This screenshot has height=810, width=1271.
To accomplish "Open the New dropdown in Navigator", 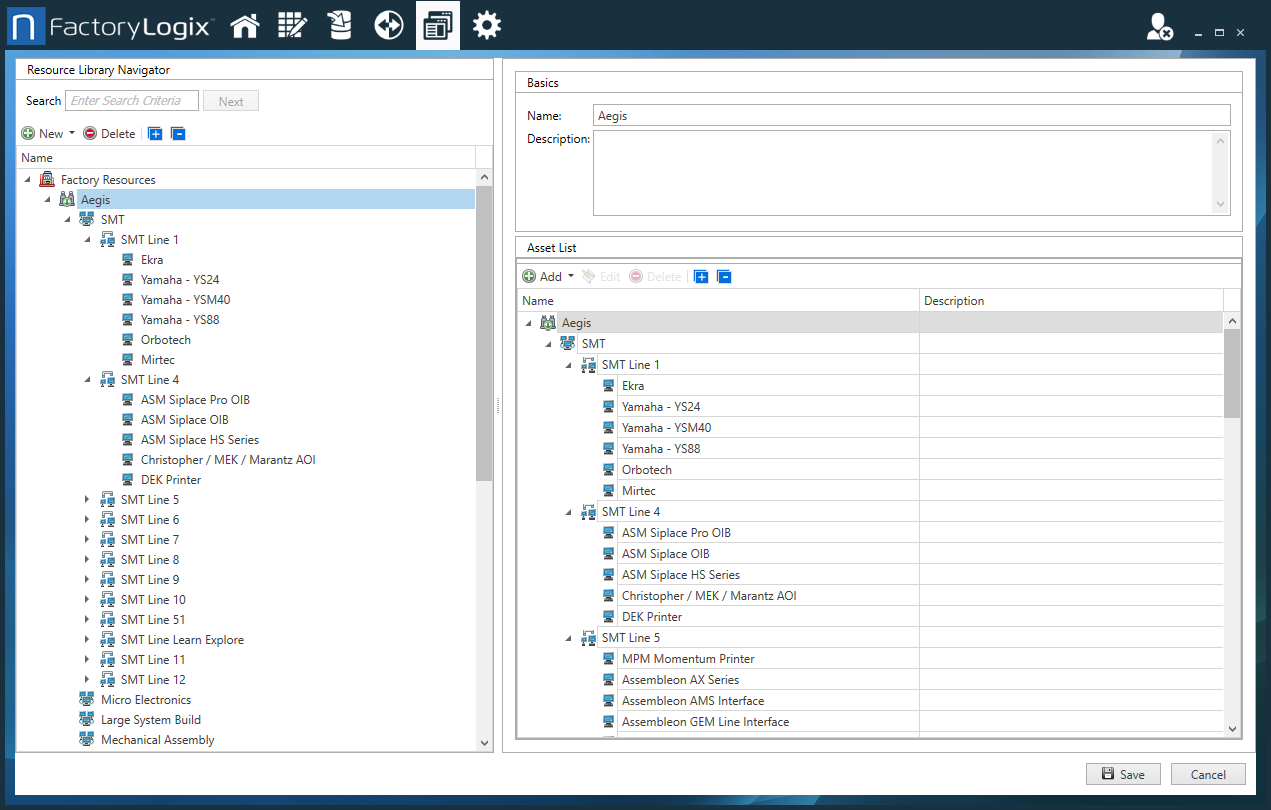I will point(72,134).
